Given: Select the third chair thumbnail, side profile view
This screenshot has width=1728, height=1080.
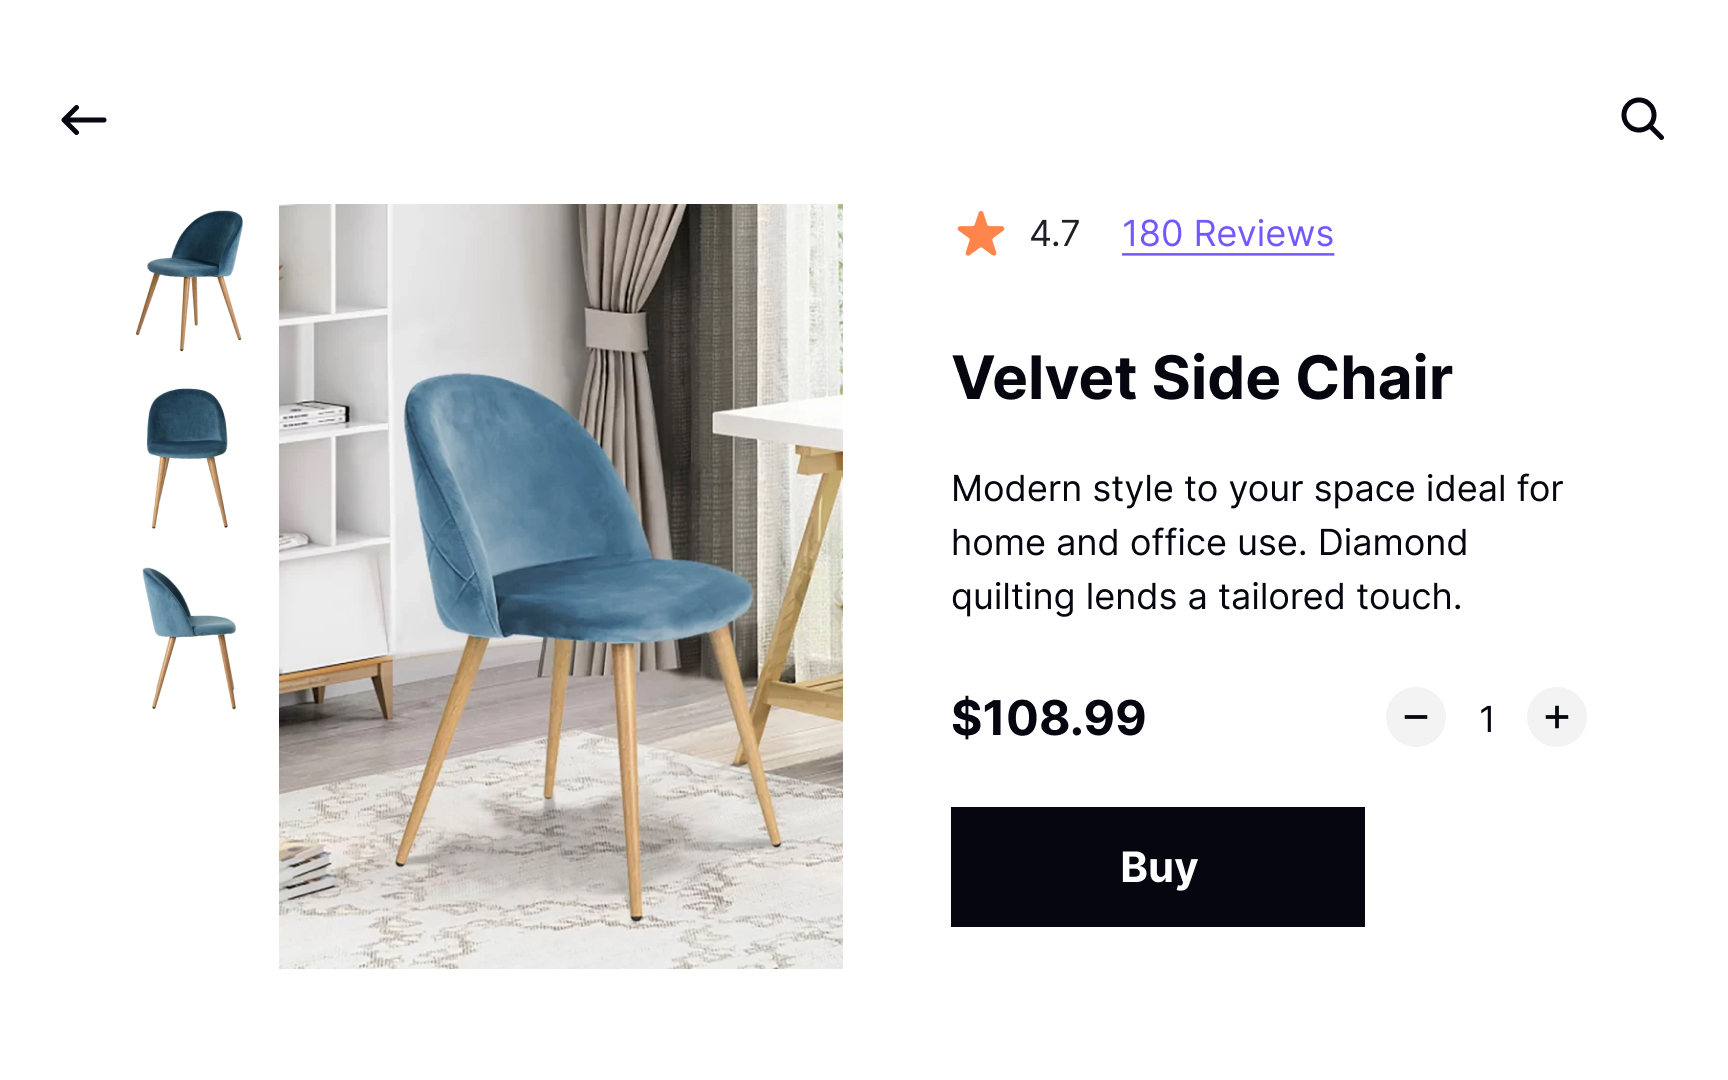Looking at the screenshot, I should [x=190, y=638].
